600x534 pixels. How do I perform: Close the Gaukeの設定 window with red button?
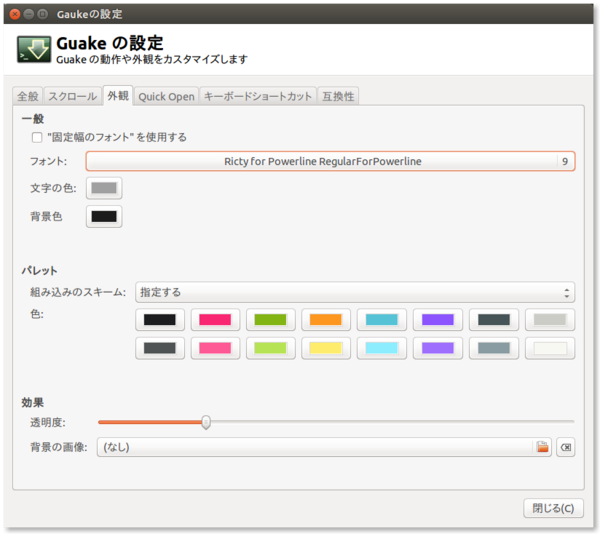15,14
